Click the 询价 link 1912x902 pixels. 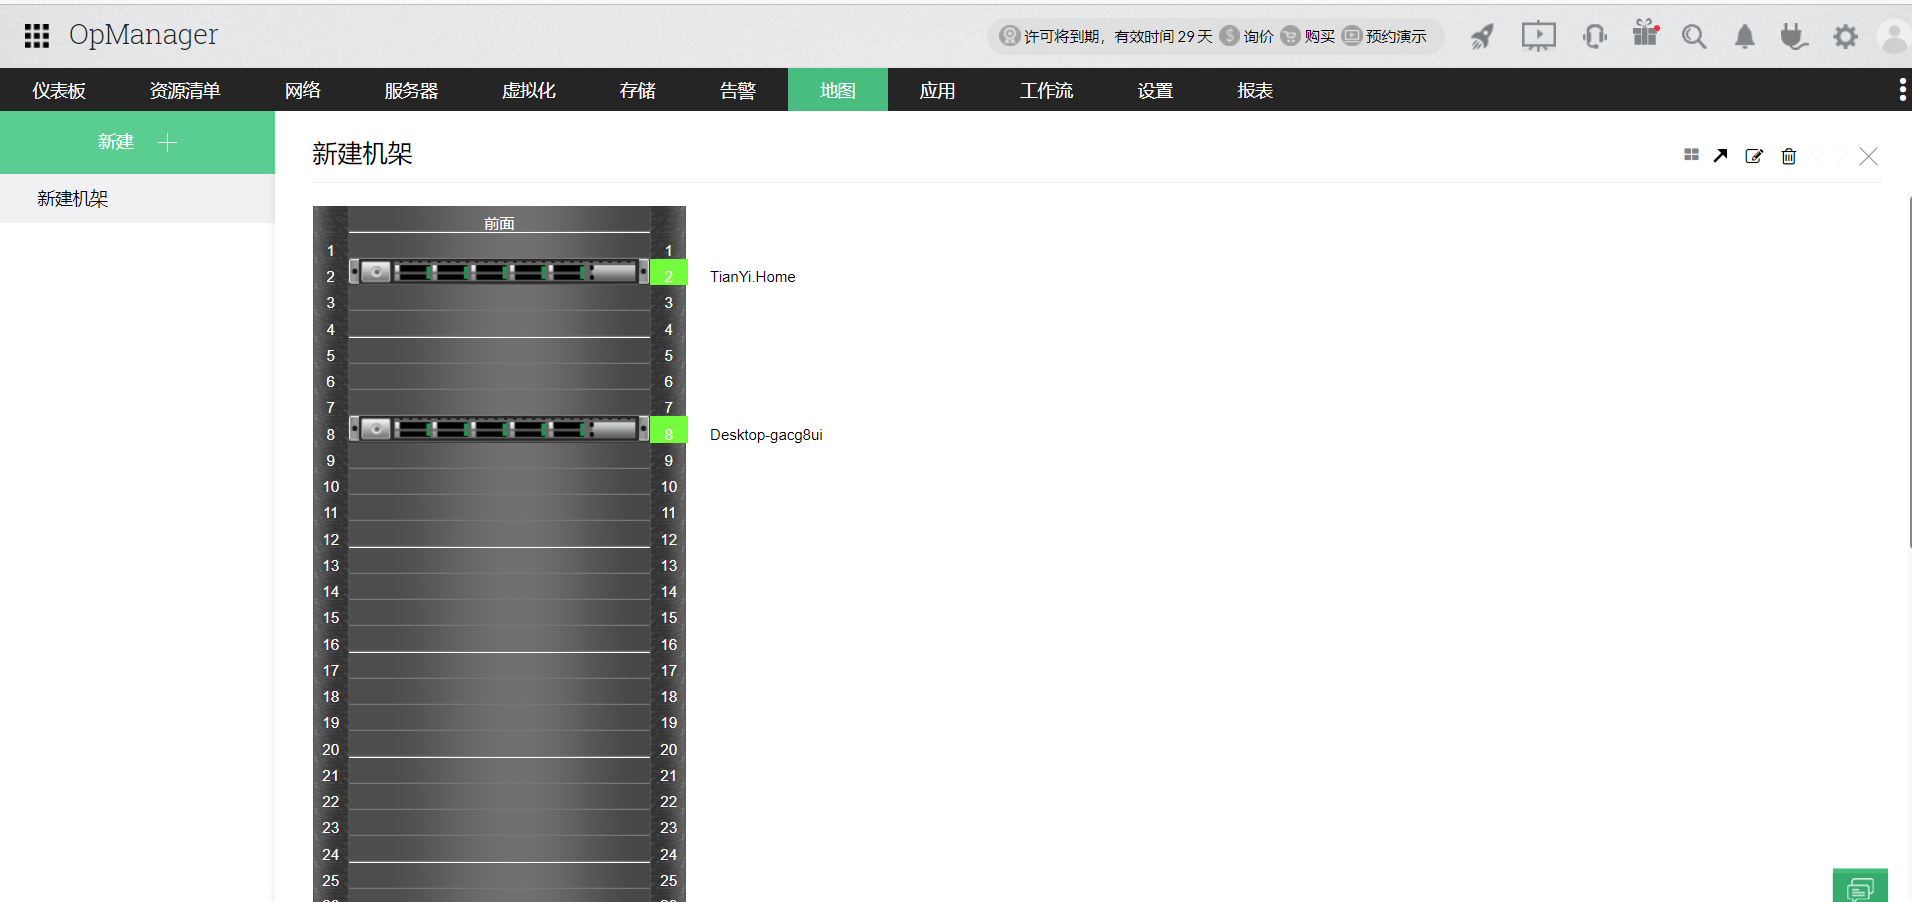(x=1258, y=37)
